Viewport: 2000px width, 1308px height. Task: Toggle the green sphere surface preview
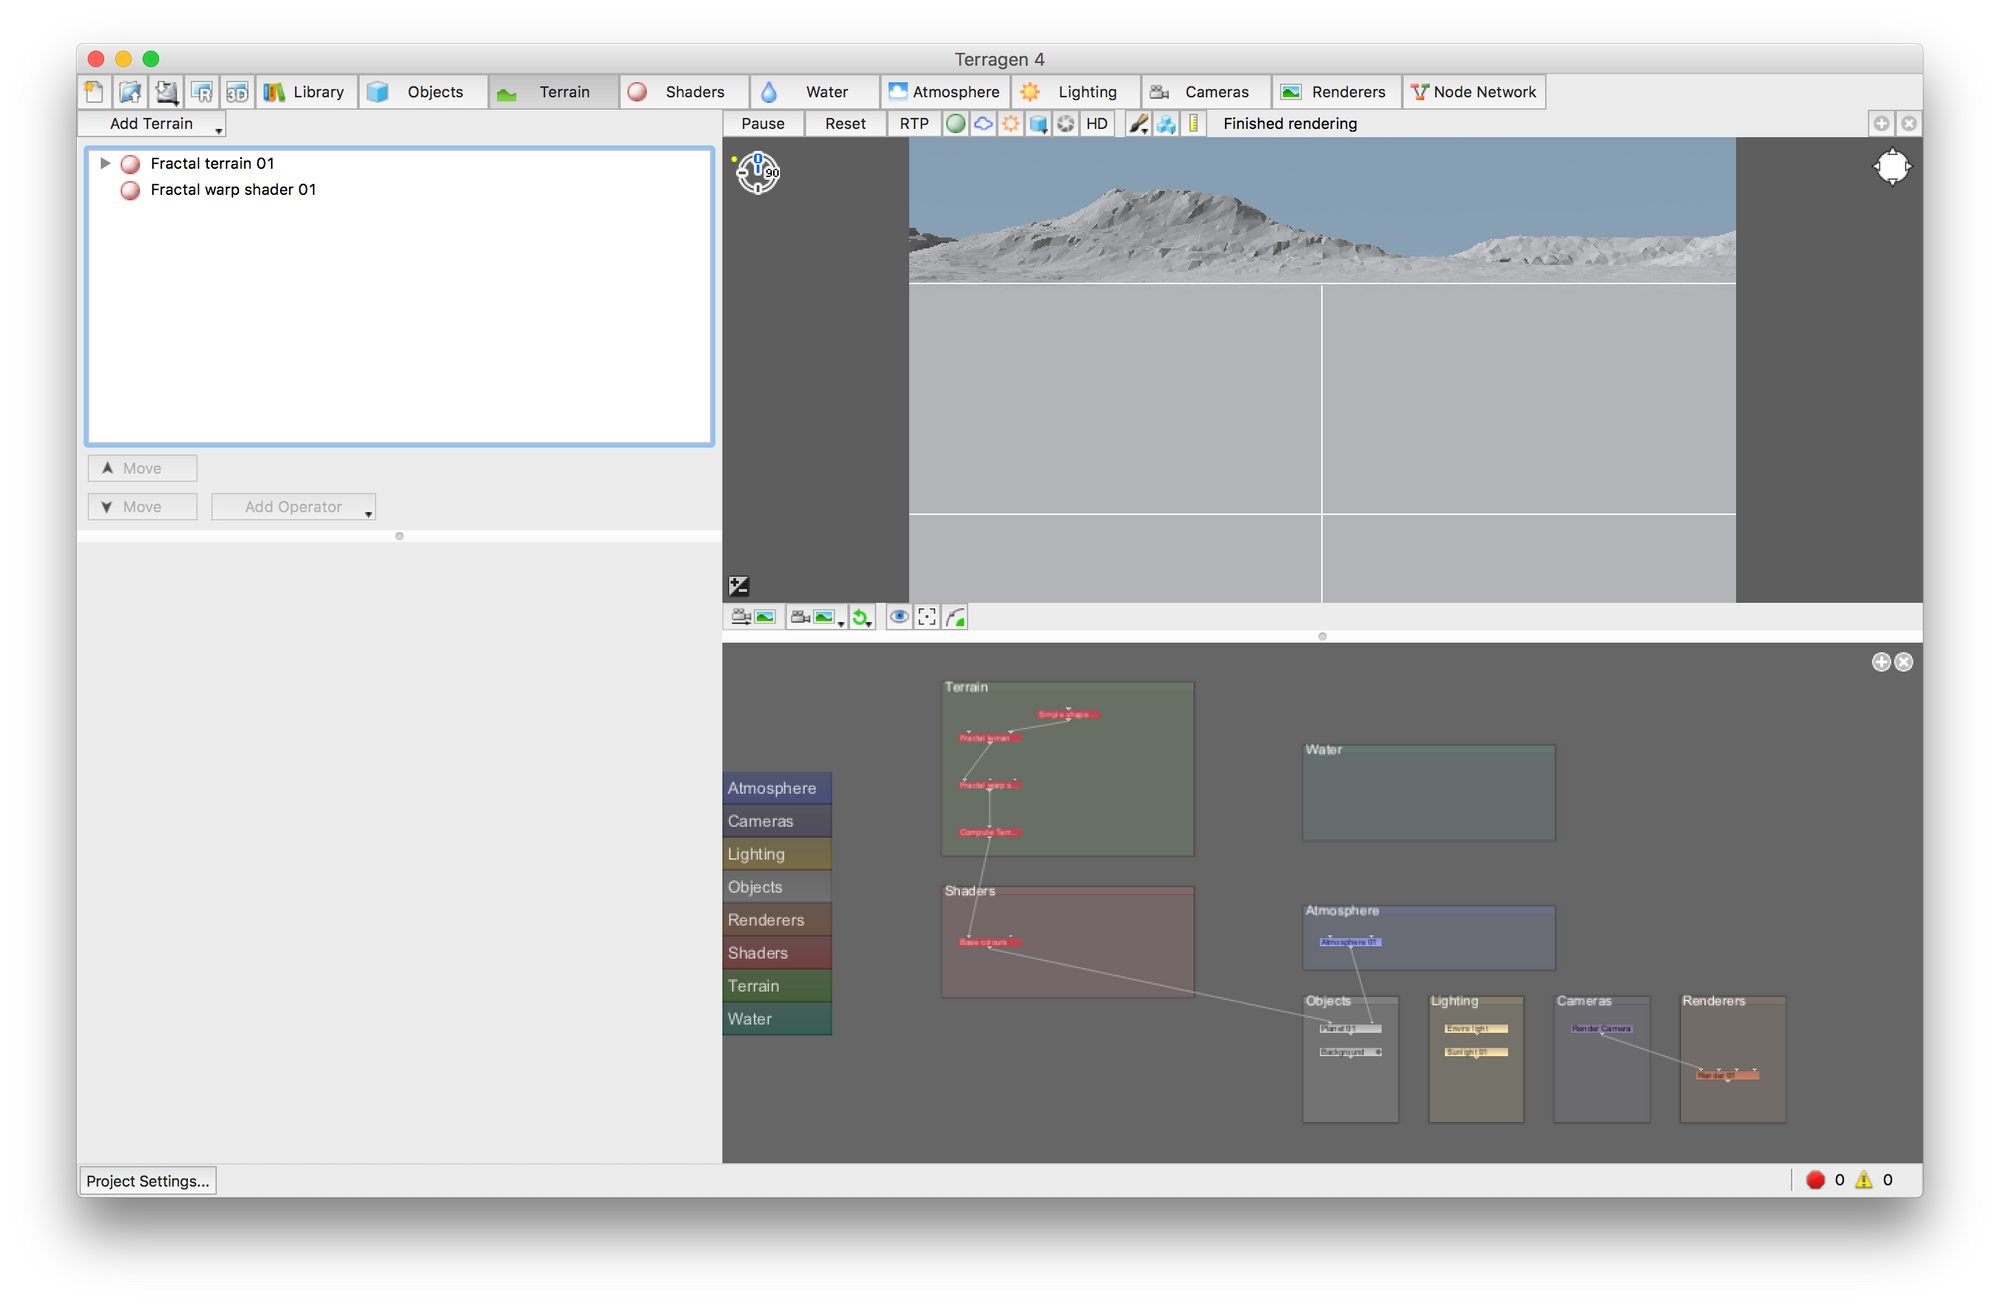[x=956, y=124]
